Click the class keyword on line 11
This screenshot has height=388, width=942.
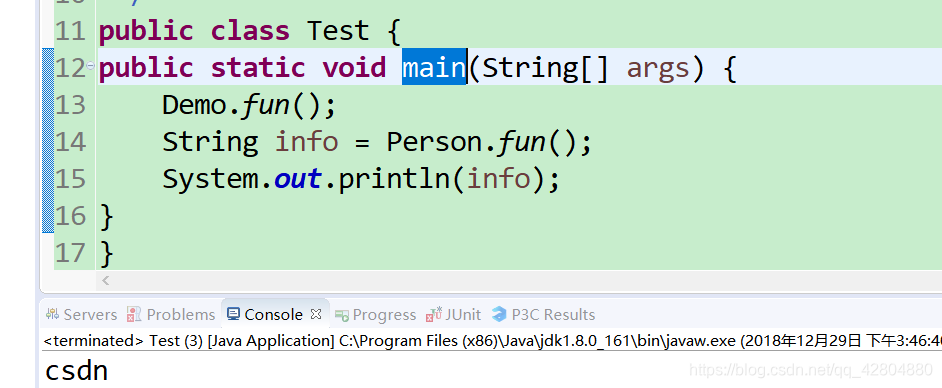(250, 31)
